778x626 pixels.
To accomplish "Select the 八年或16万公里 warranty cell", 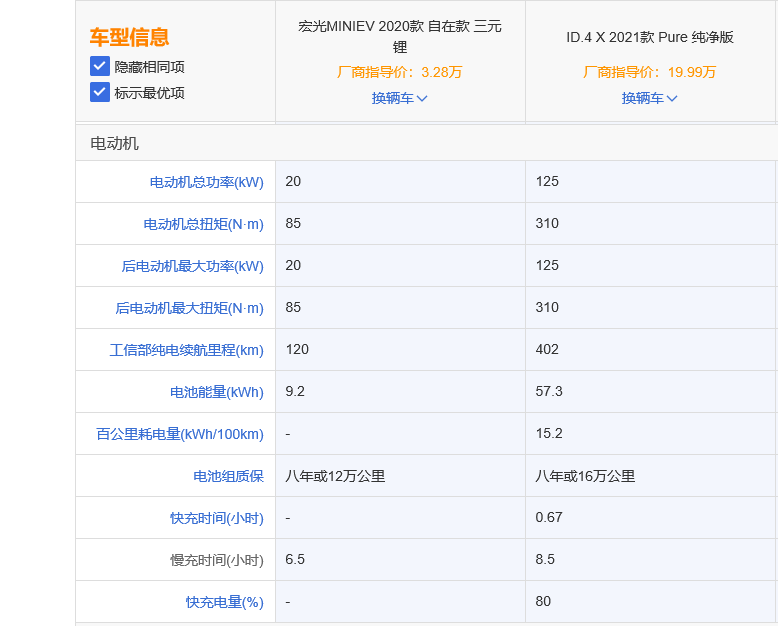I will click(x=649, y=476).
